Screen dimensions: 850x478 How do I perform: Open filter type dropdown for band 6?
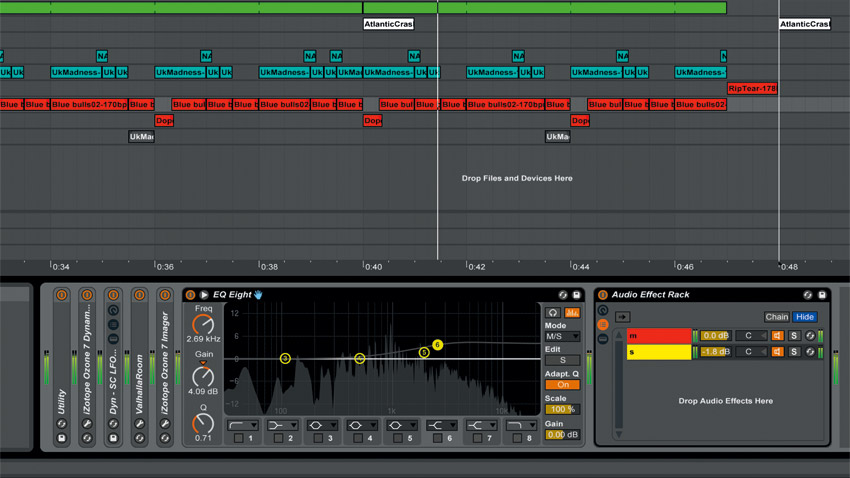click(441, 425)
